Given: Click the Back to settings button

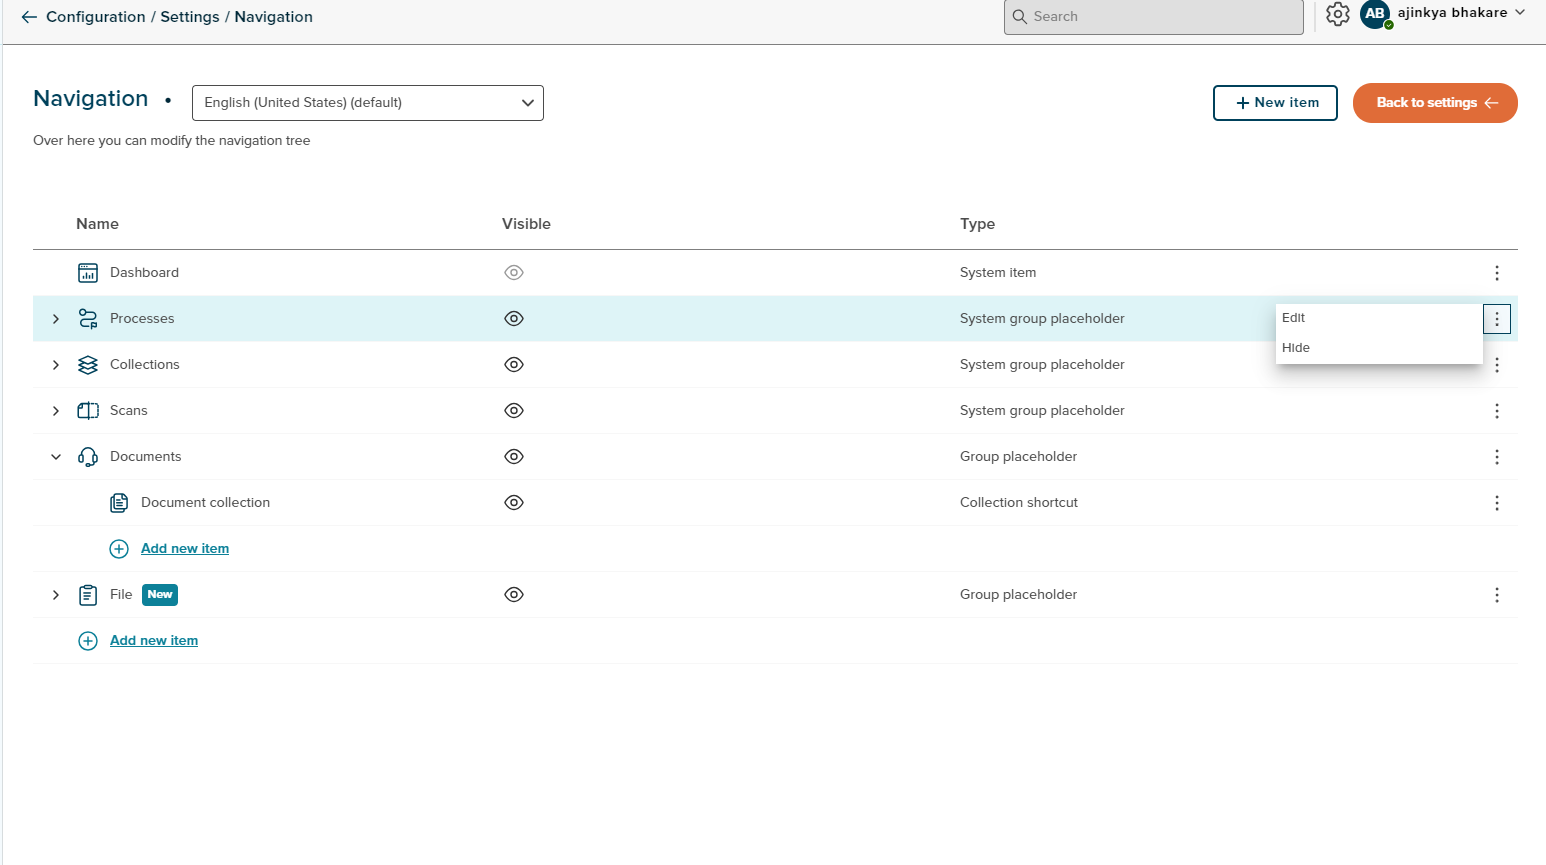Looking at the screenshot, I should [1434, 102].
